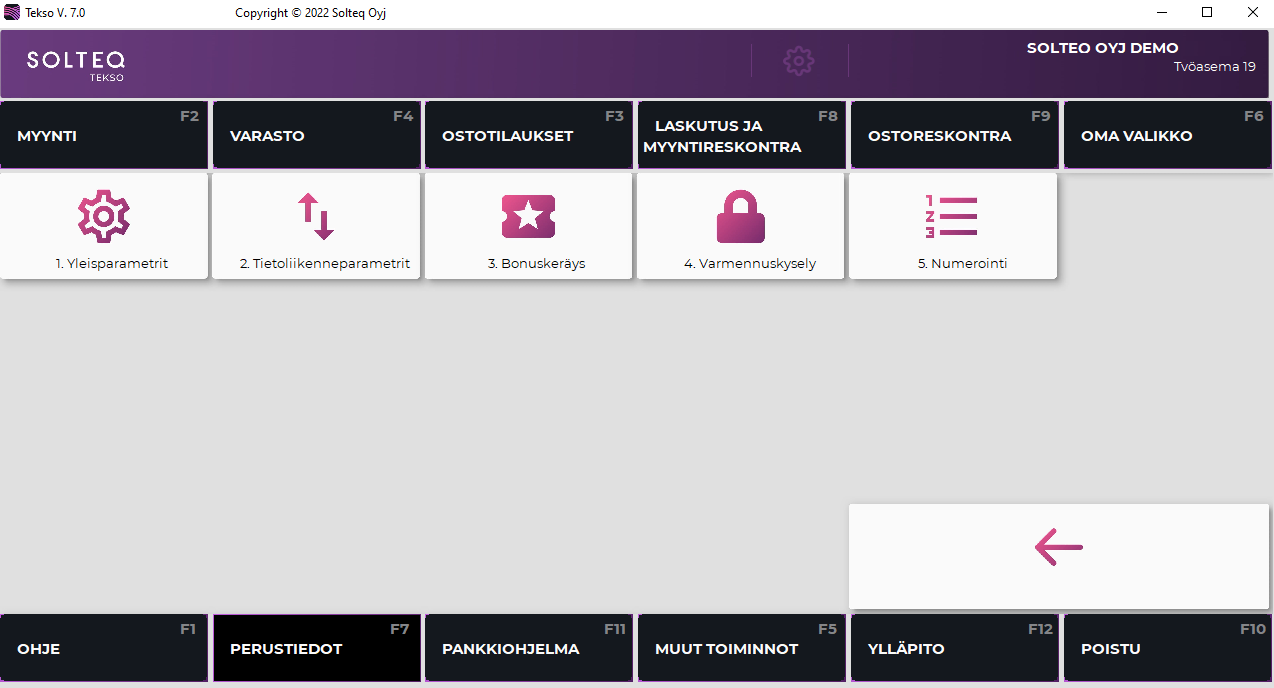Open the Myynti F2 menu
1274x688 pixels.
point(104,136)
